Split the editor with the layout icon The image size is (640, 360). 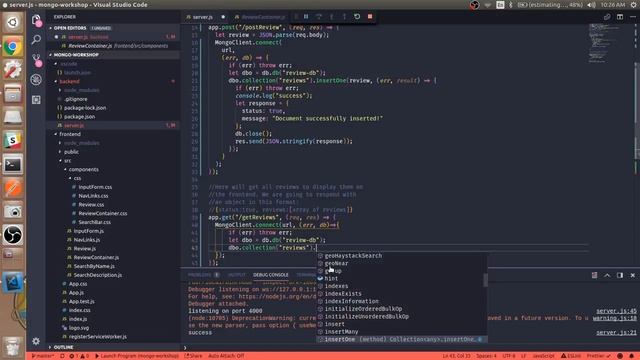coord(620,17)
